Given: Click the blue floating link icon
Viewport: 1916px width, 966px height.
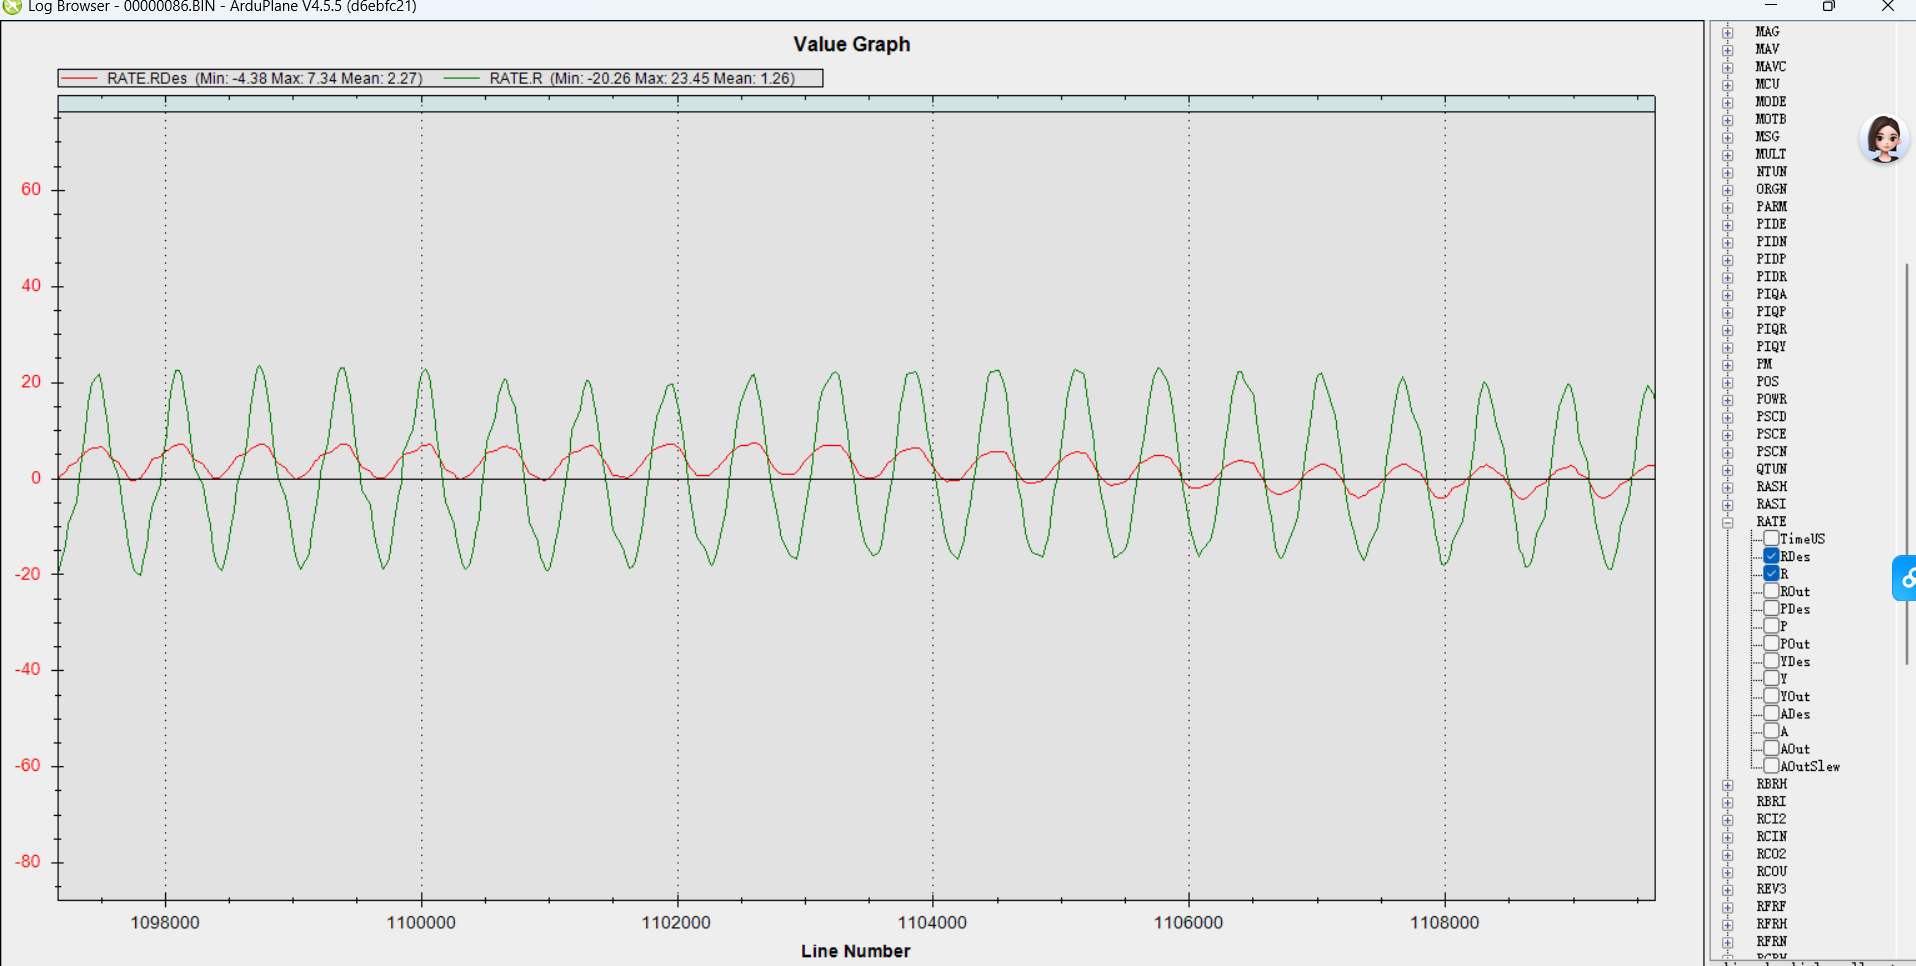Looking at the screenshot, I should [1905, 578].
